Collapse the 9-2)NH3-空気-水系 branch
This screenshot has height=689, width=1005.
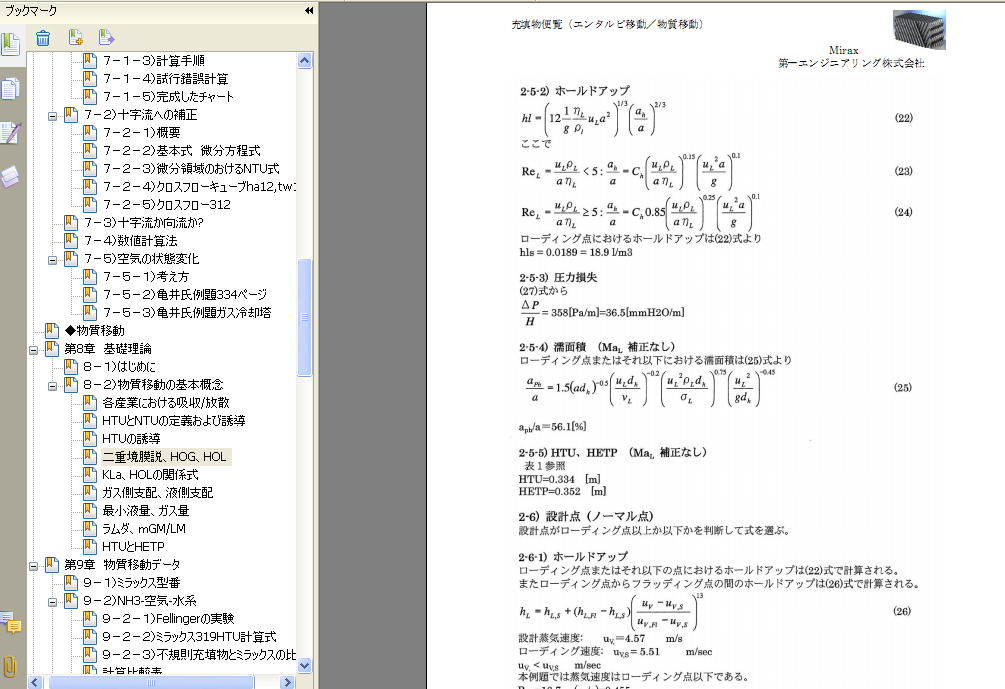[x=53, y=602]
